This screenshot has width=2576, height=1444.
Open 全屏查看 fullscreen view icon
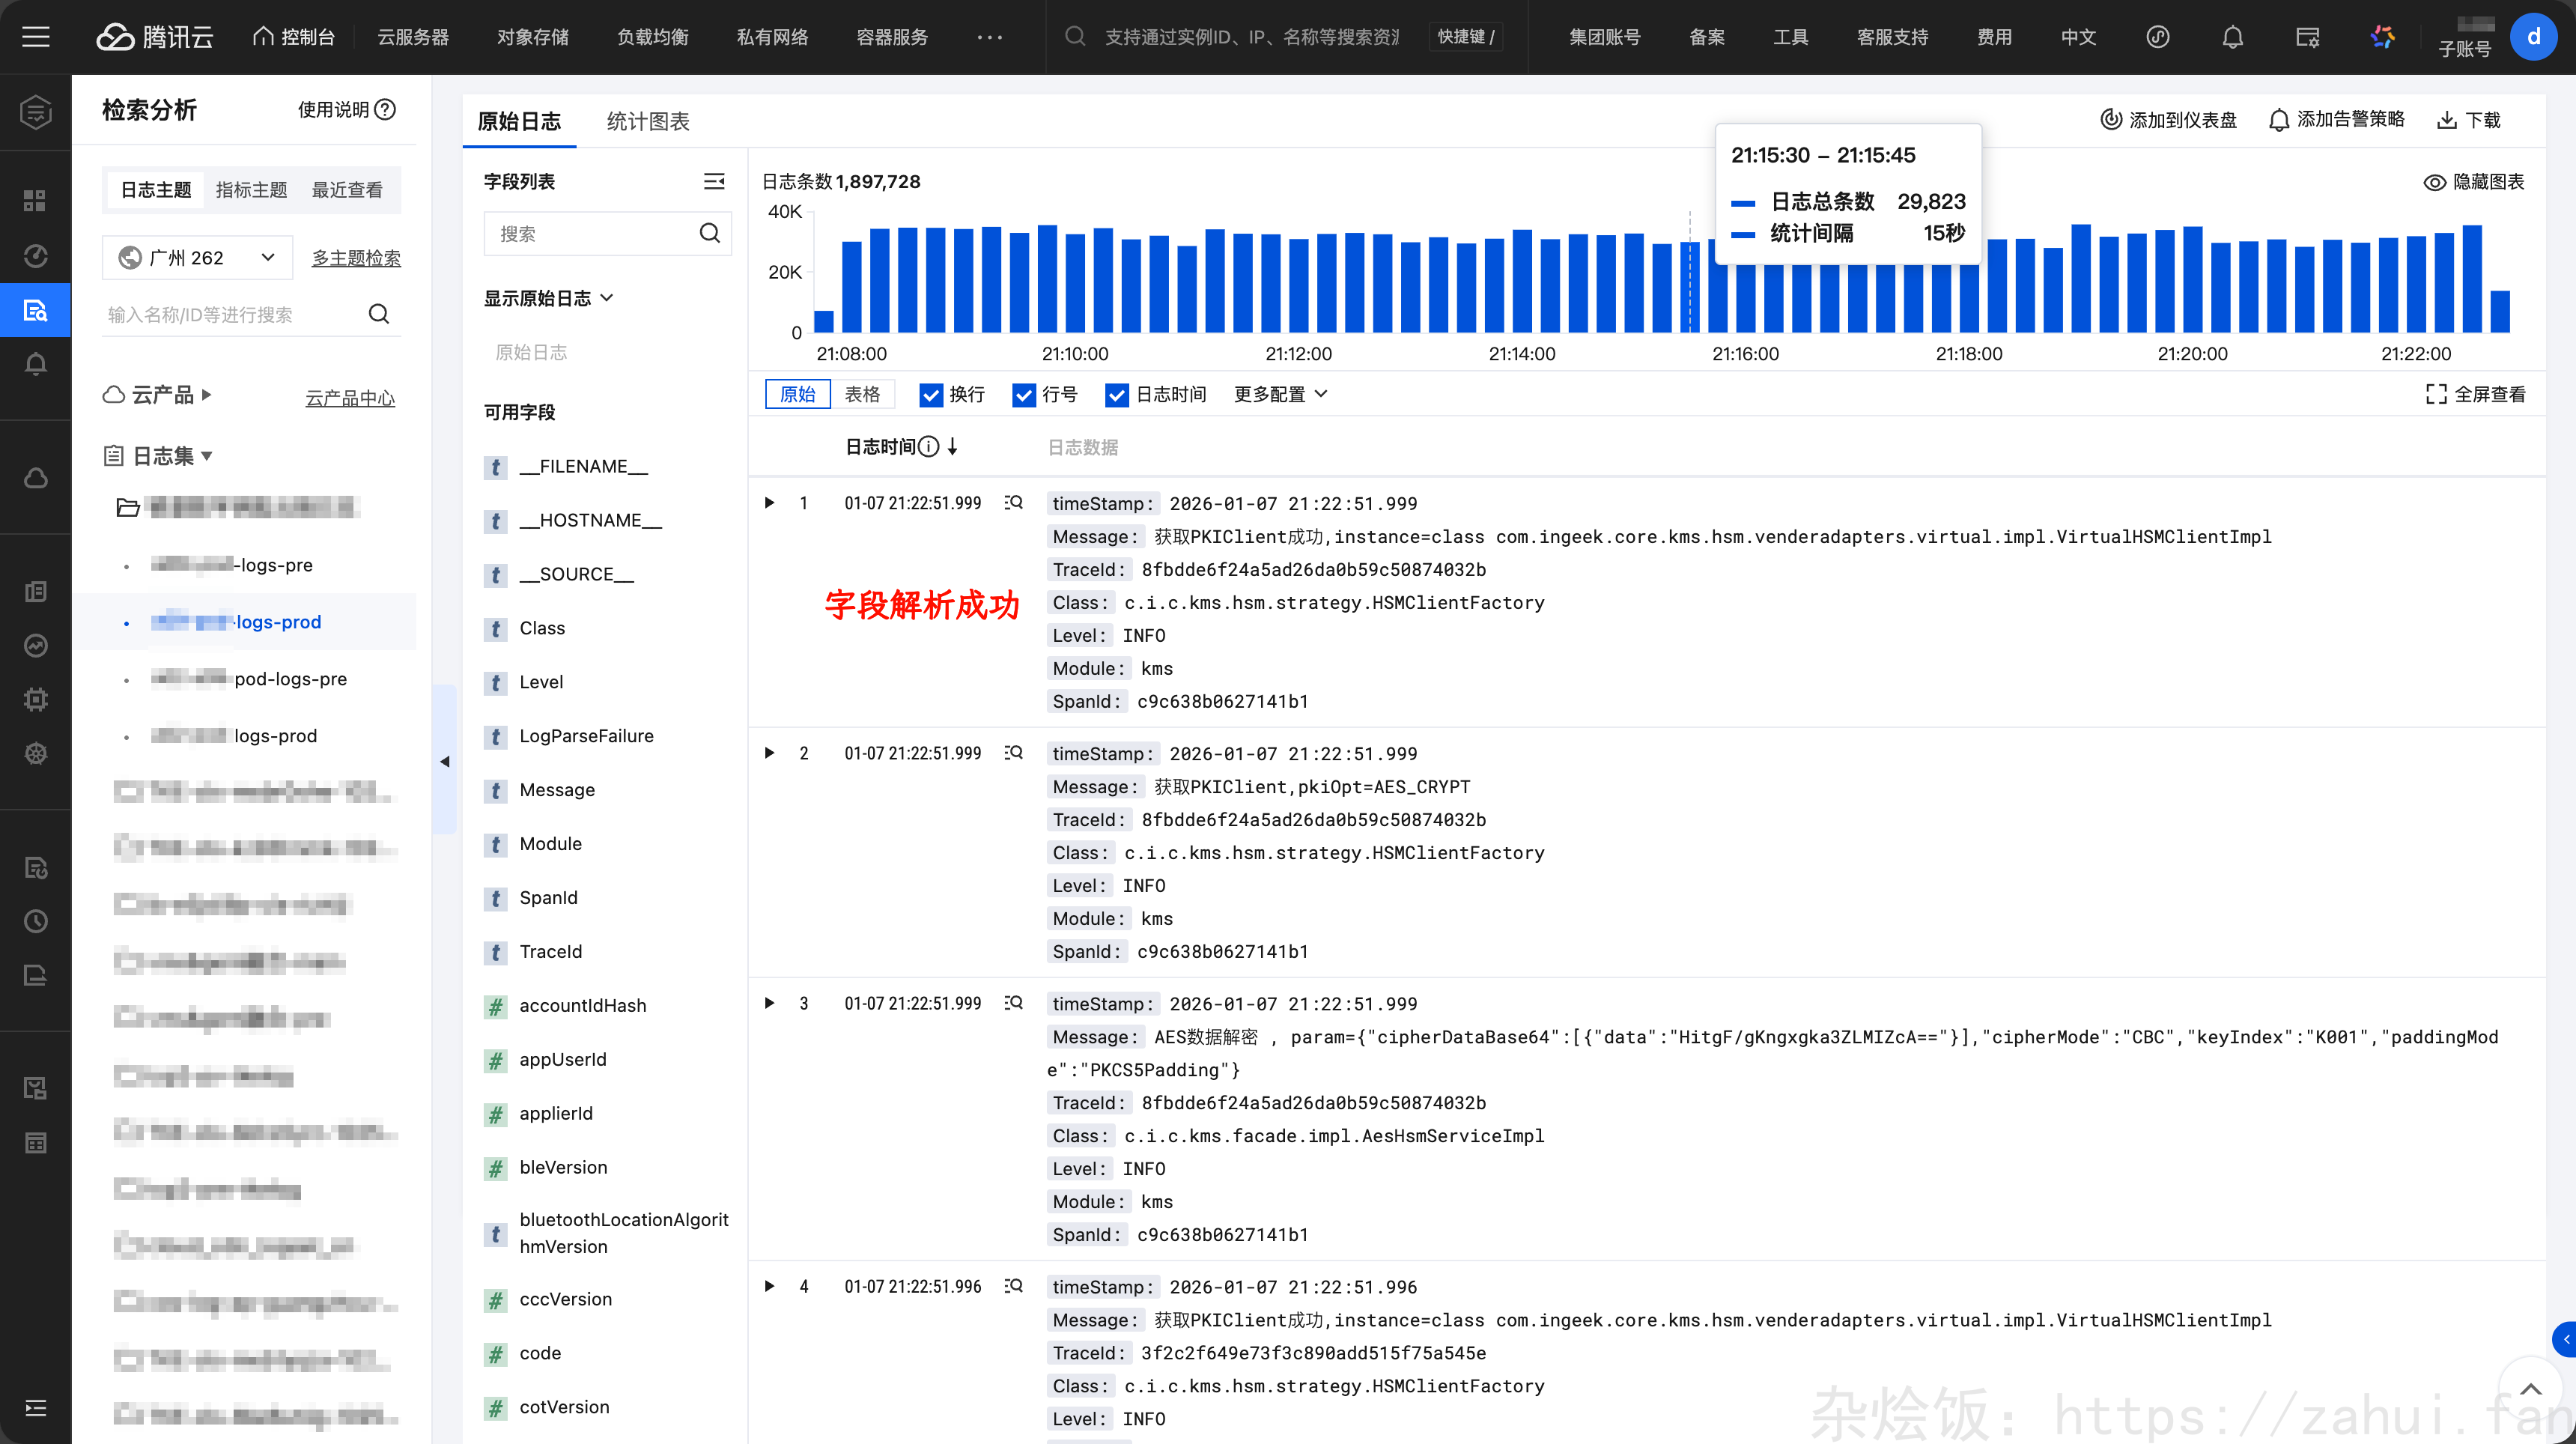coord(2436,394)
